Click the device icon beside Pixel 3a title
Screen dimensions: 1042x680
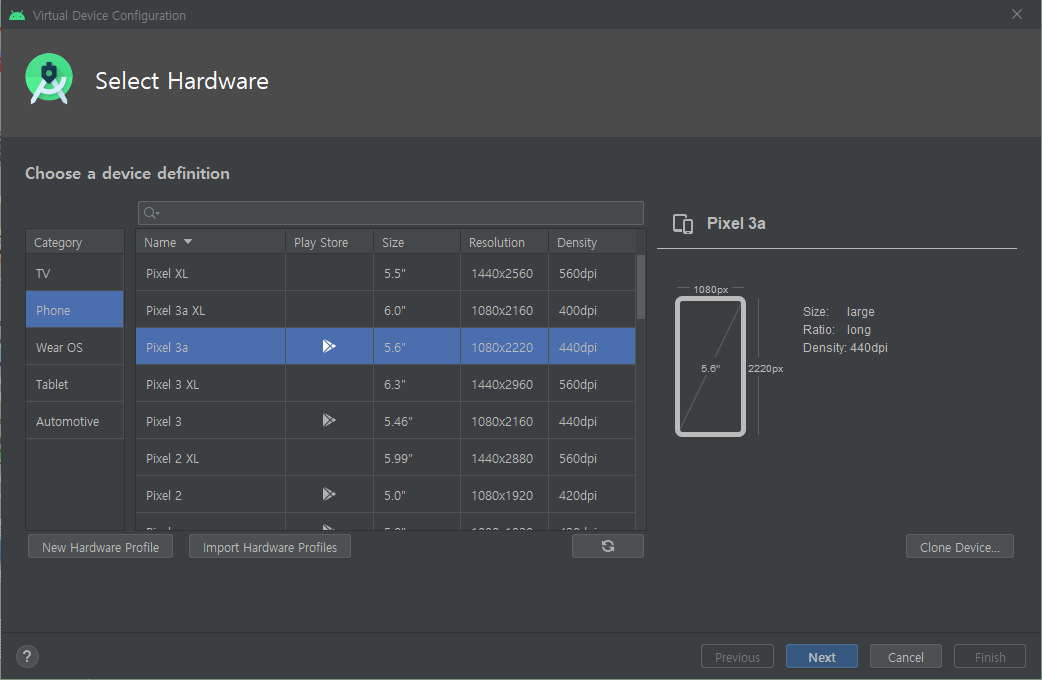point(682,224)
